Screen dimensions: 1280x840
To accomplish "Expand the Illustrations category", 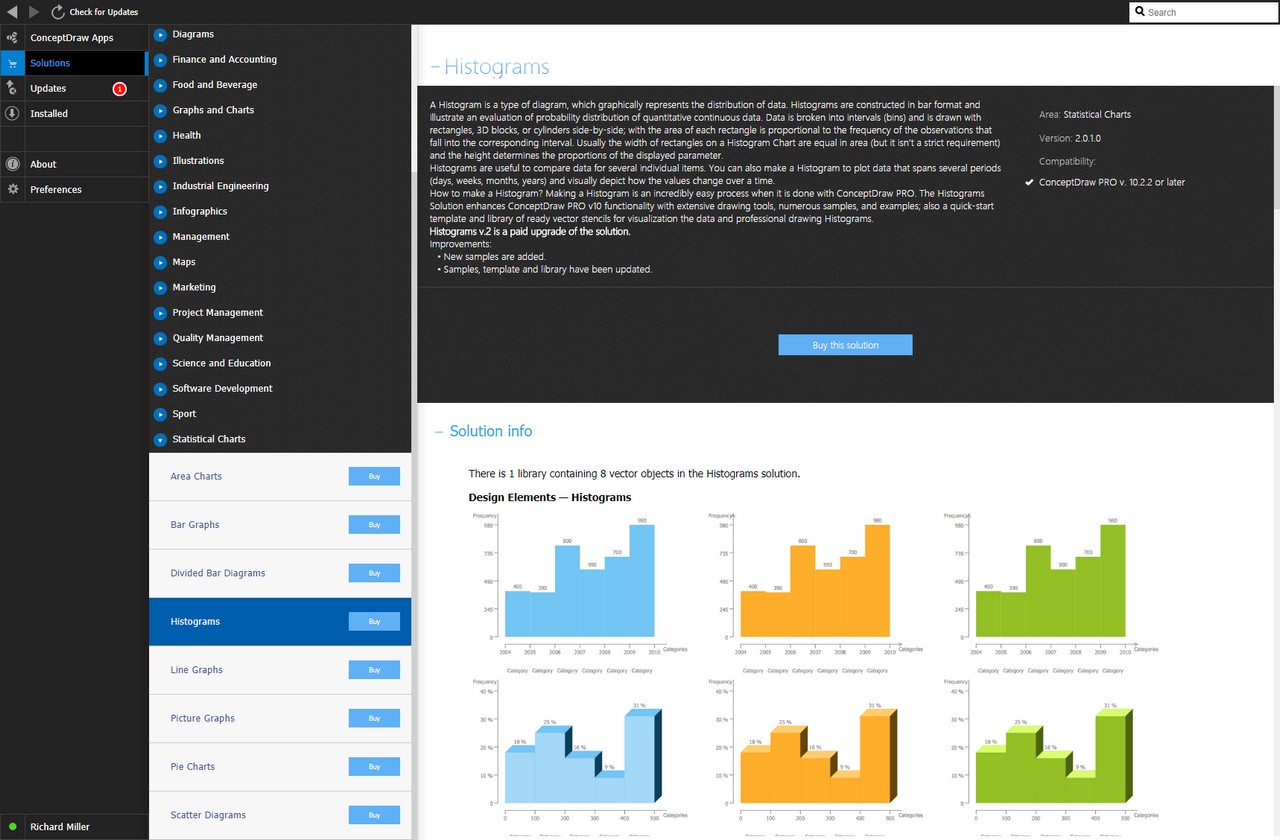I will (x=160, y=161).
